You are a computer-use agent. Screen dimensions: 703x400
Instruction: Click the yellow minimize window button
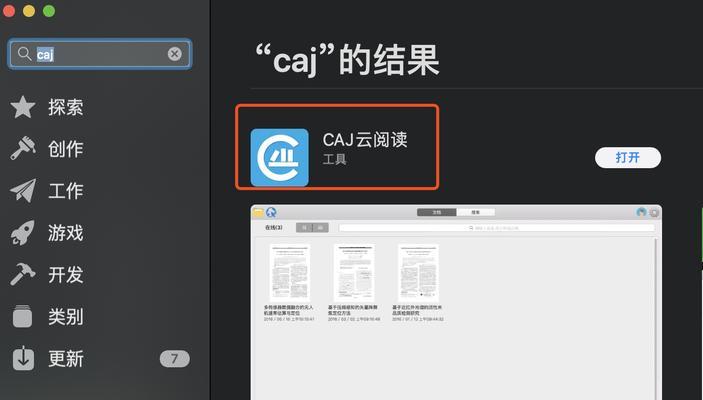(x=29, y=11)
